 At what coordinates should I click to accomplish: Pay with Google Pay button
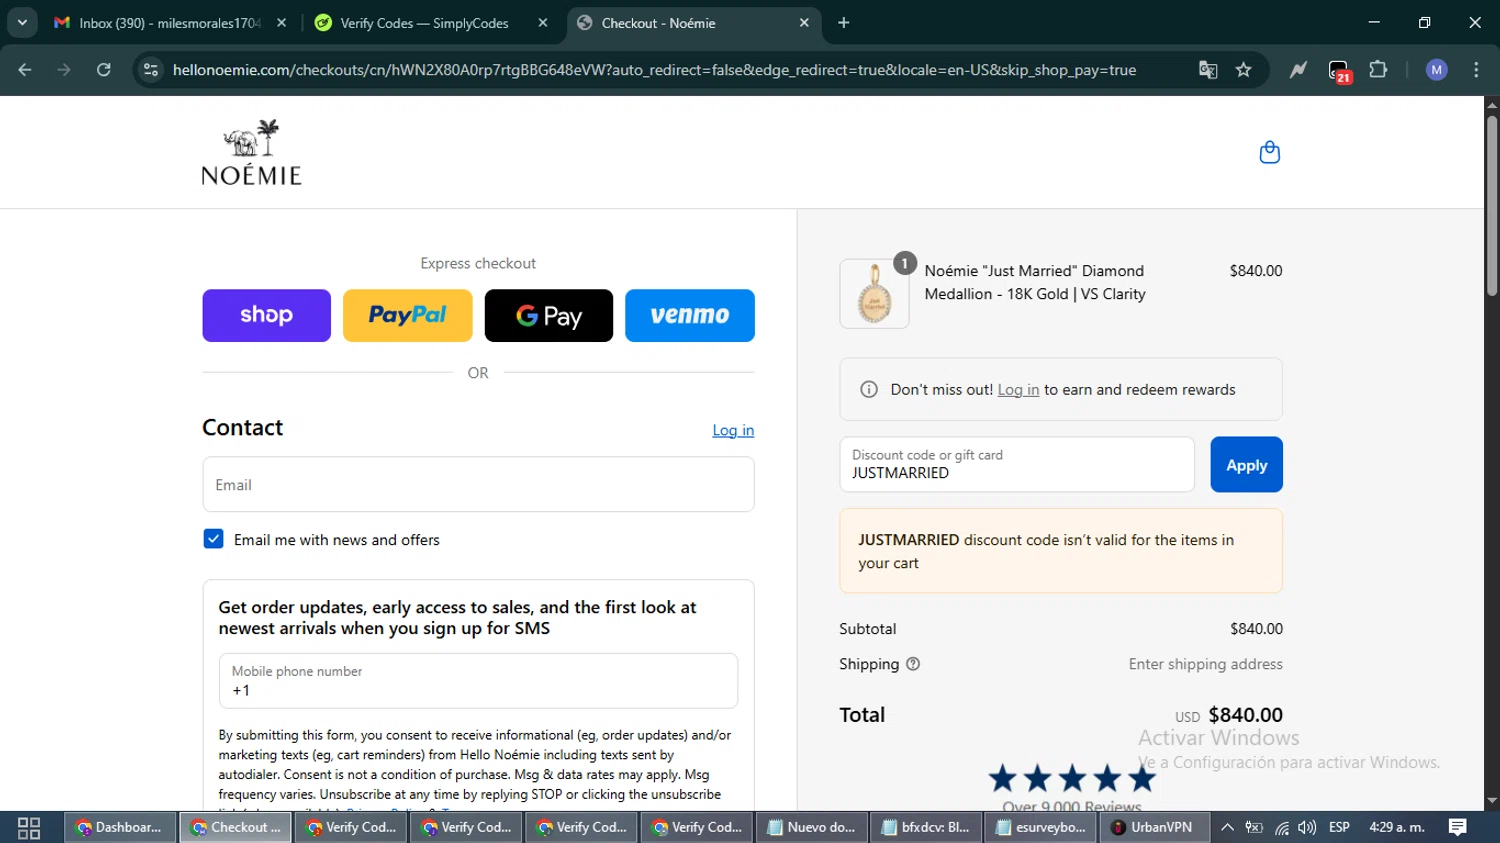click(x=548, y=315)
